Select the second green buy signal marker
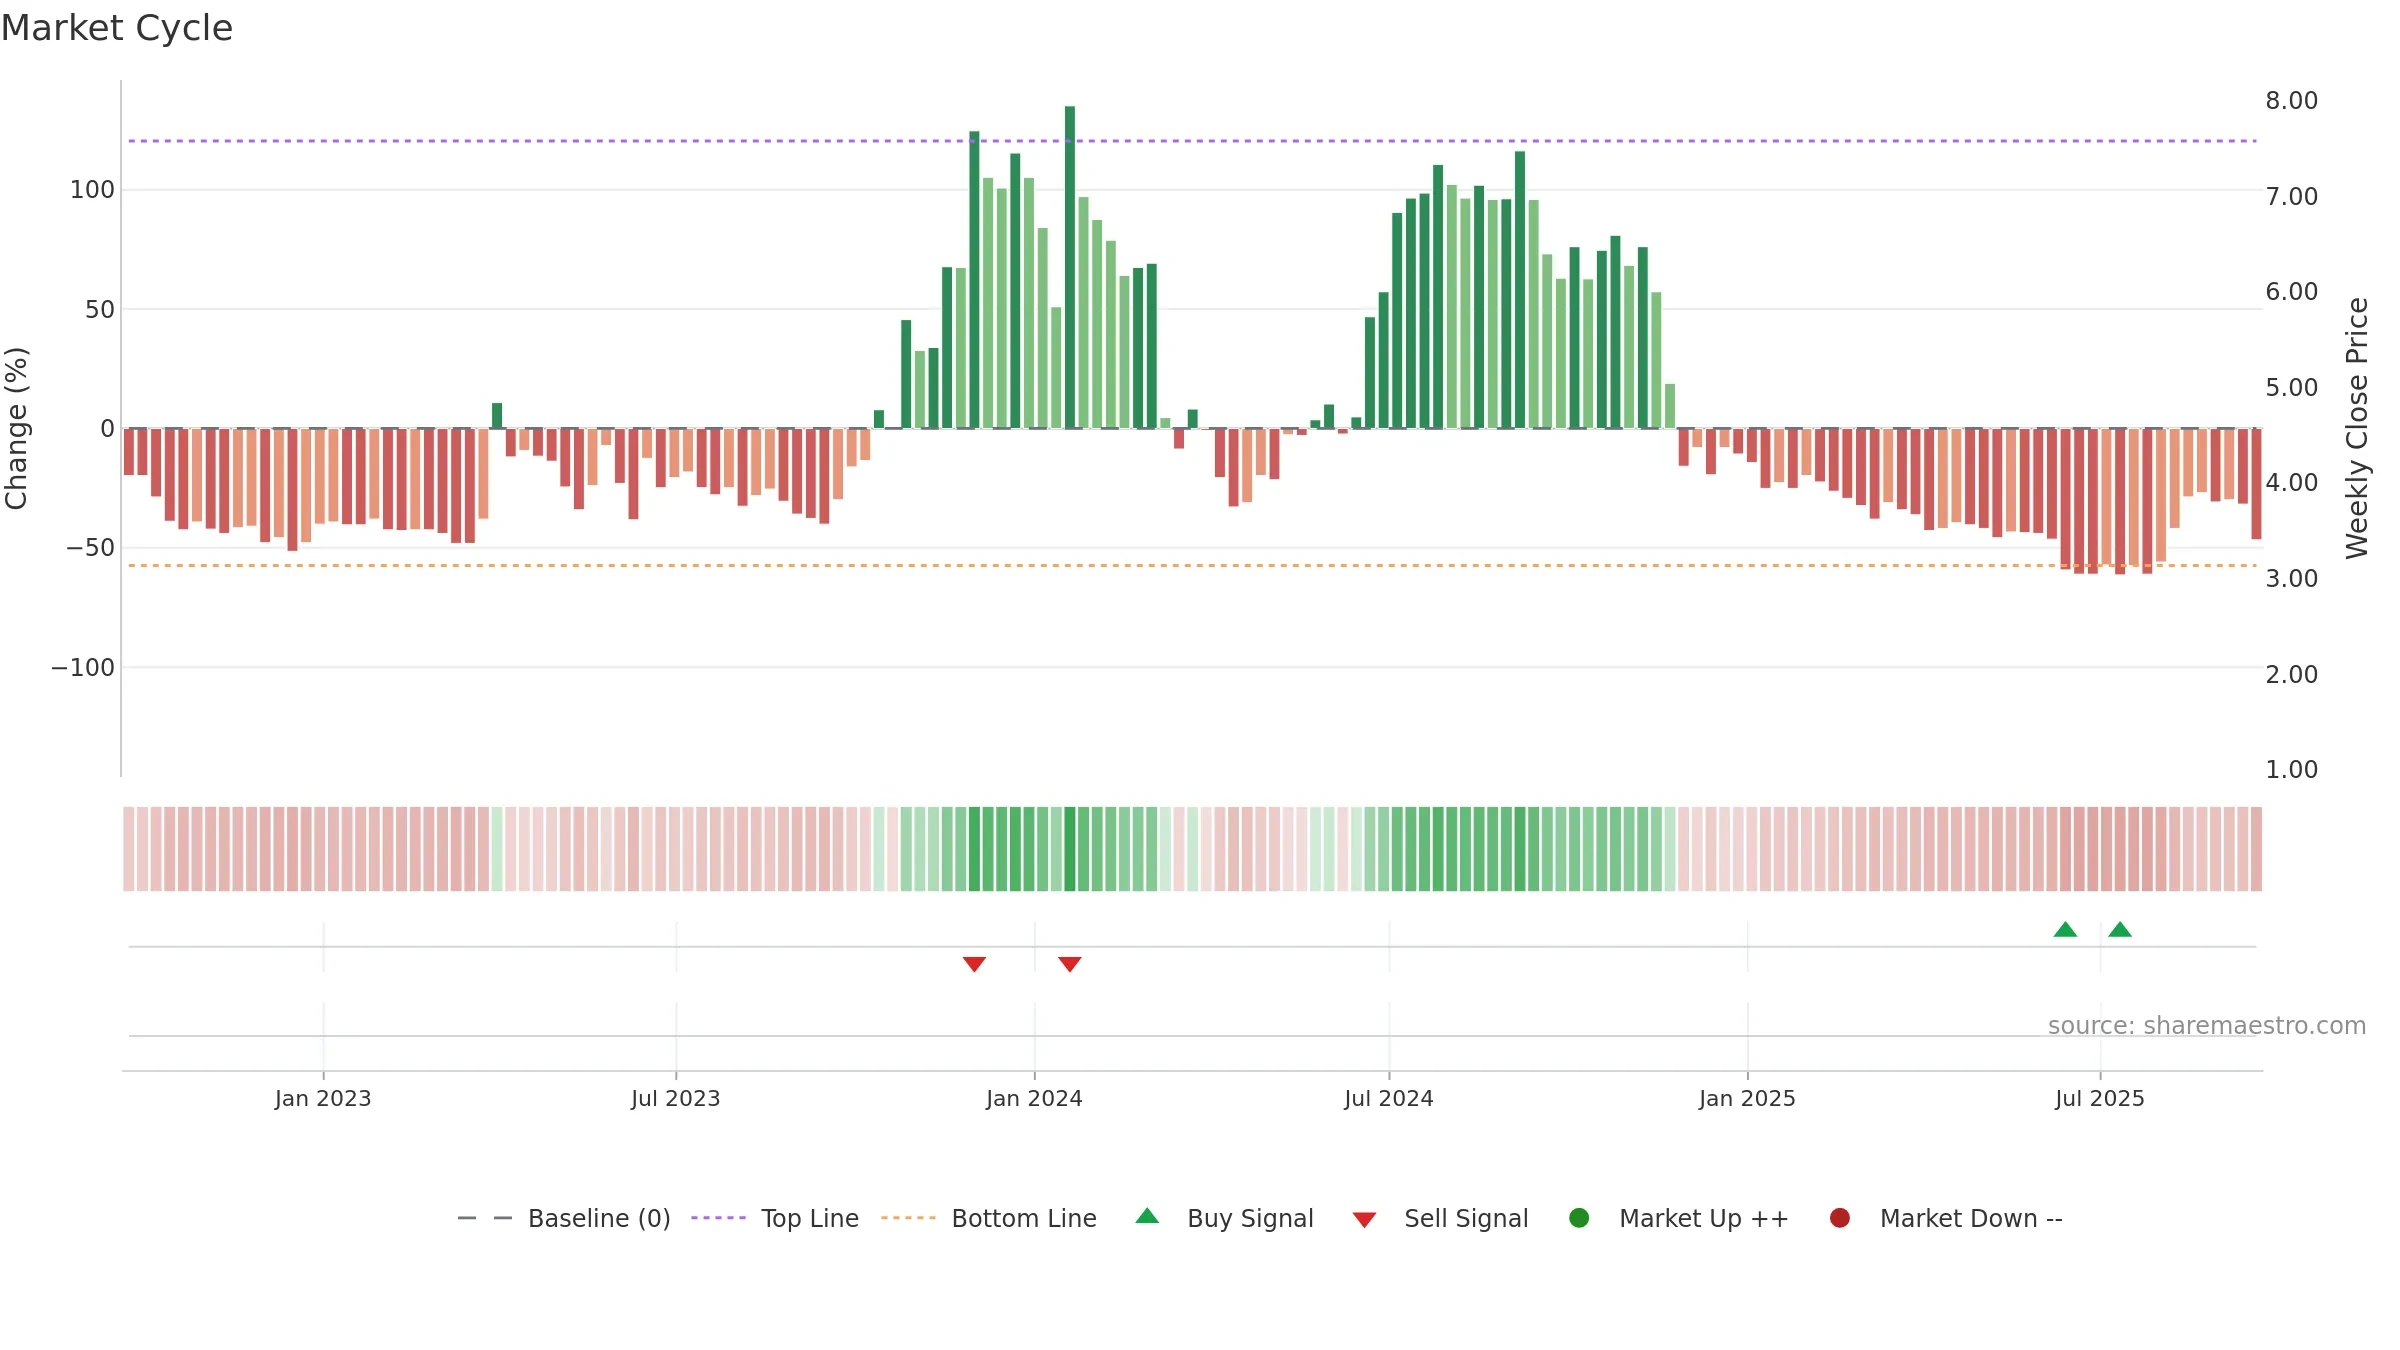 (x=2120, y=929)
